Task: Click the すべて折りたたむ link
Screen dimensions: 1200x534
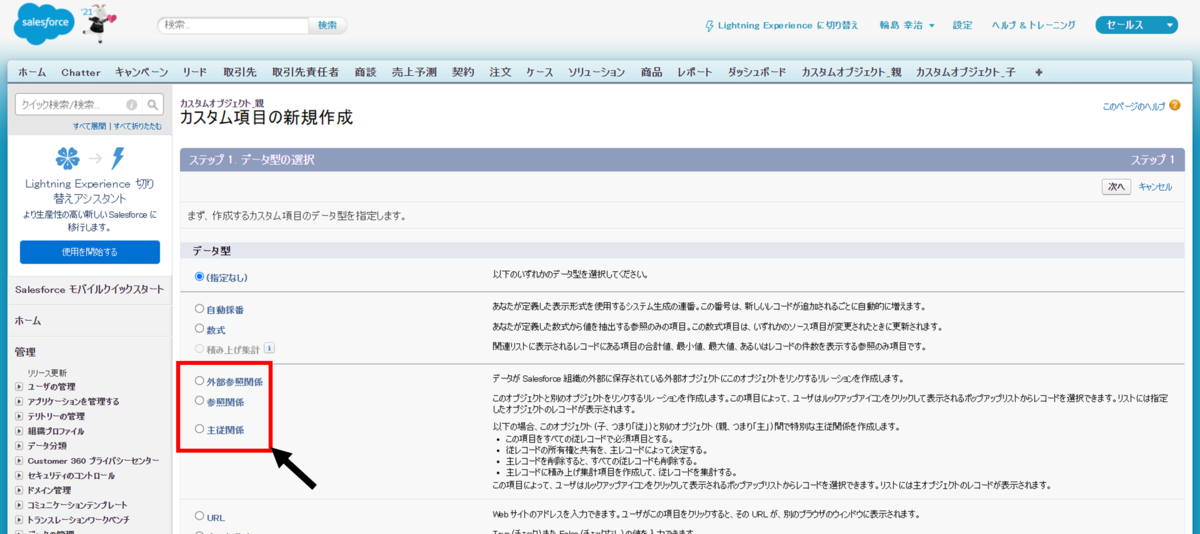Action: click(138, 127)
